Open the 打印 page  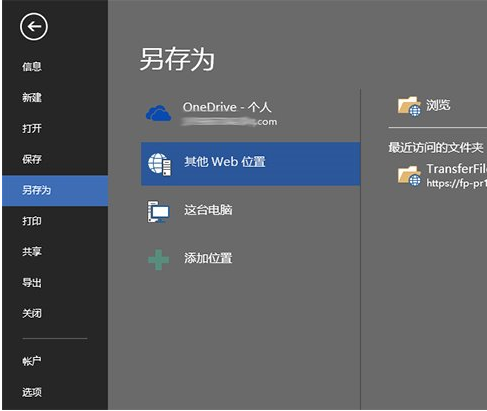point(32,221)
